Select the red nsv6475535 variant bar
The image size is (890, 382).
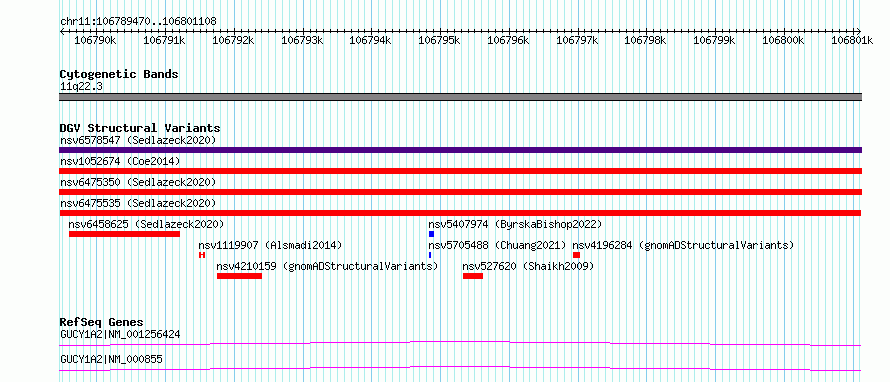(x=460, y=213)
